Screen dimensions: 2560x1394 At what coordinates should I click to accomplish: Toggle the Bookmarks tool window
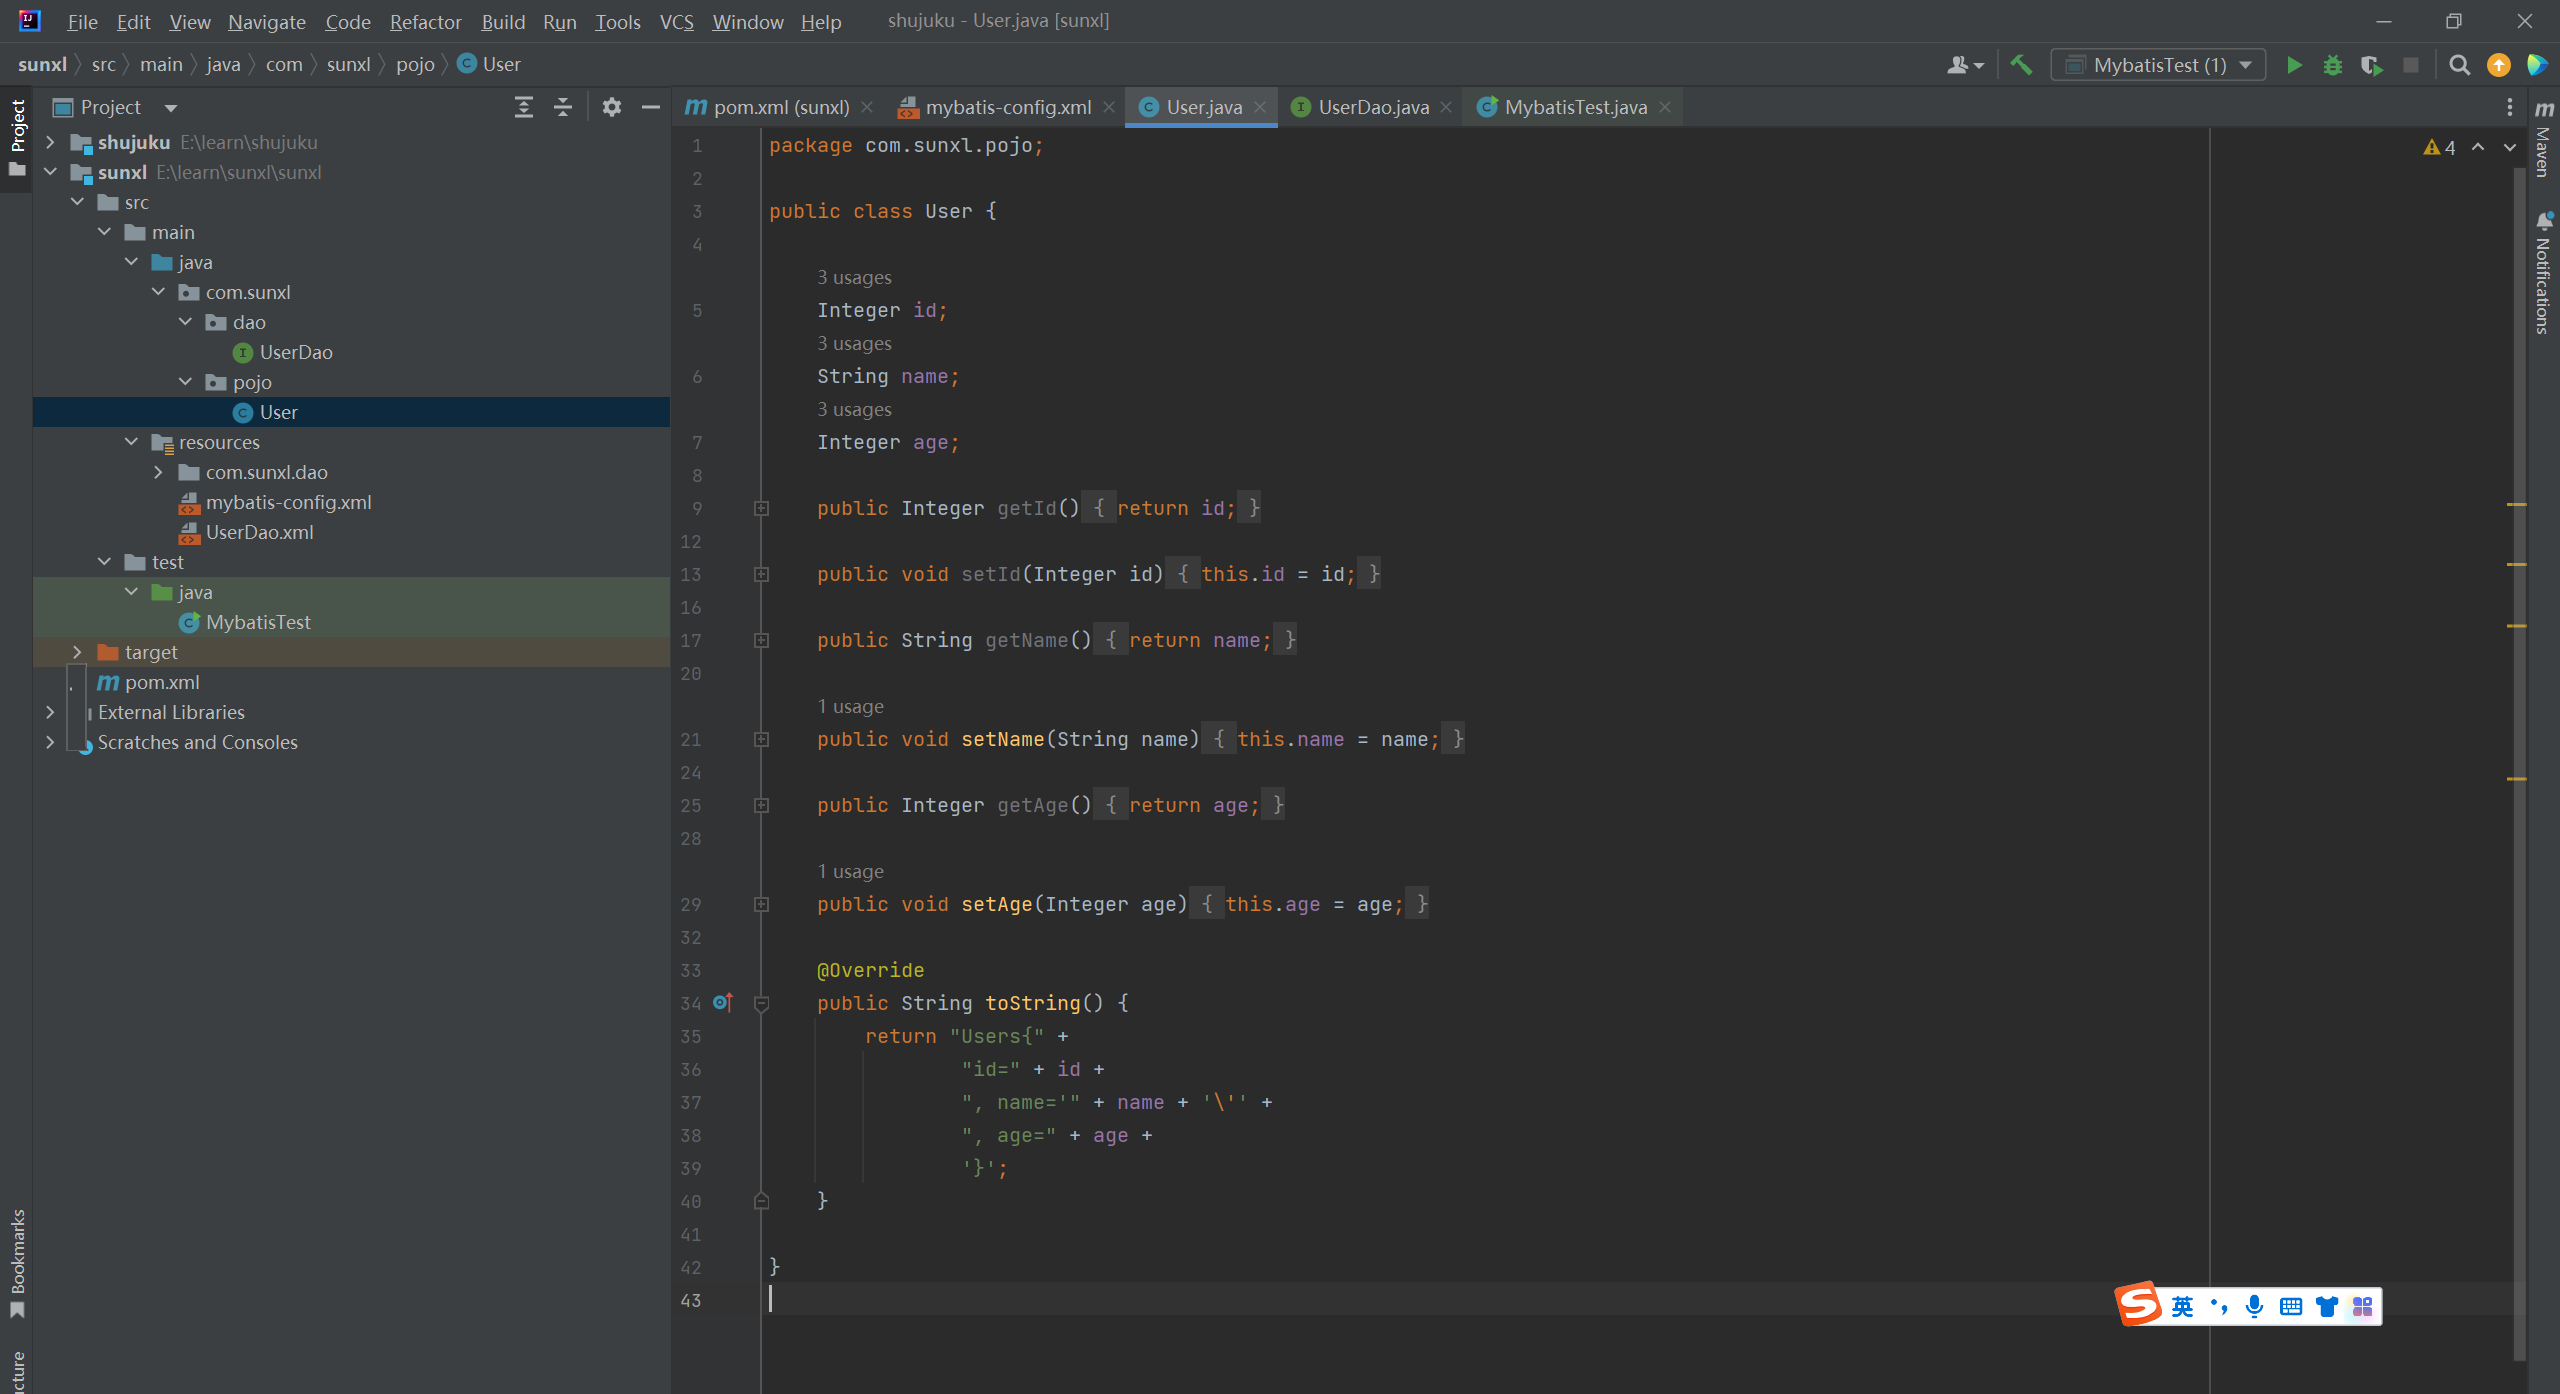tap(17, 1262)
